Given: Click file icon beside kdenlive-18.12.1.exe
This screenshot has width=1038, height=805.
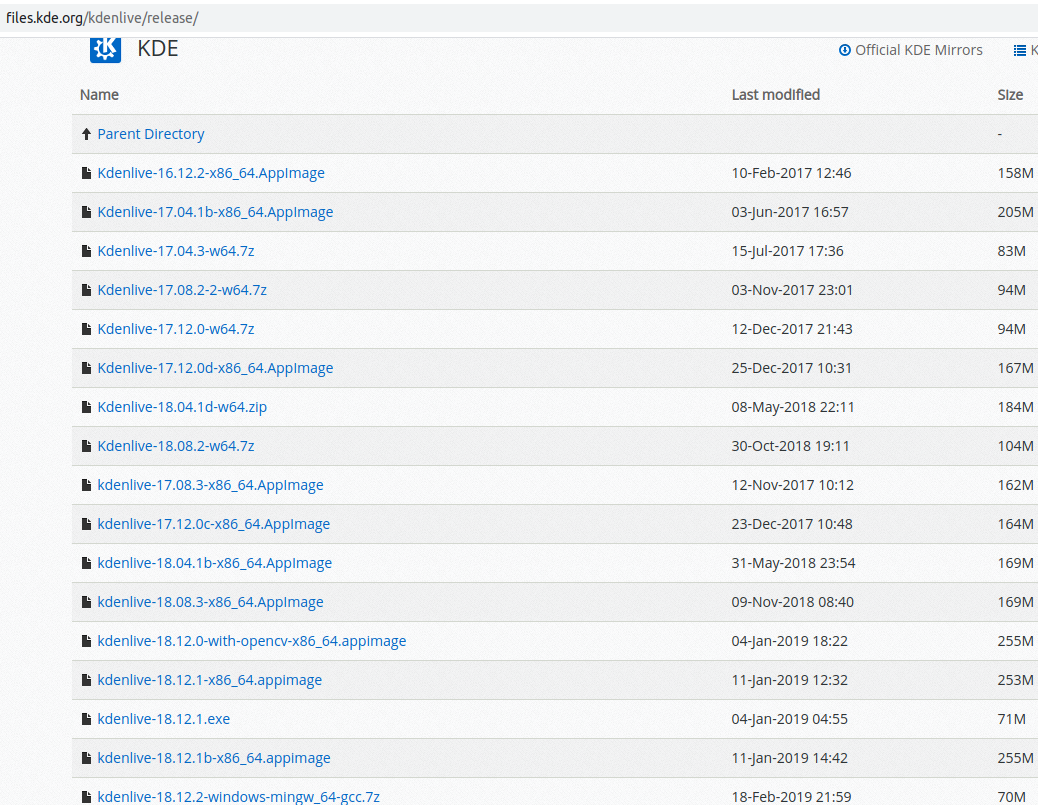Looking at the screenshot, I should 86,720.
